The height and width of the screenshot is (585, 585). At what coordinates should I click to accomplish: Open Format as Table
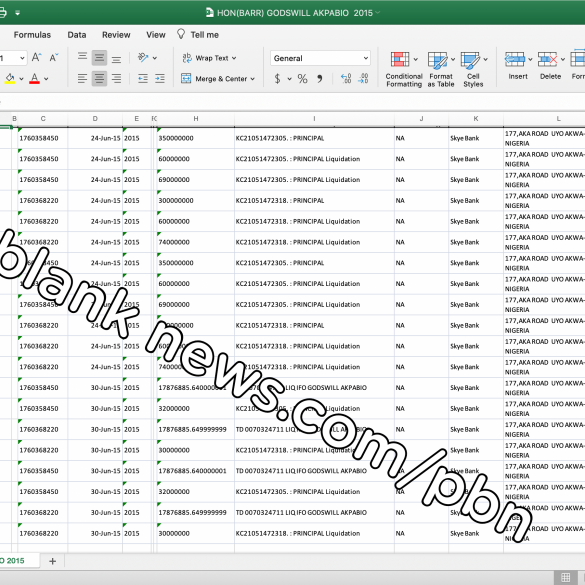coord(441,69)
